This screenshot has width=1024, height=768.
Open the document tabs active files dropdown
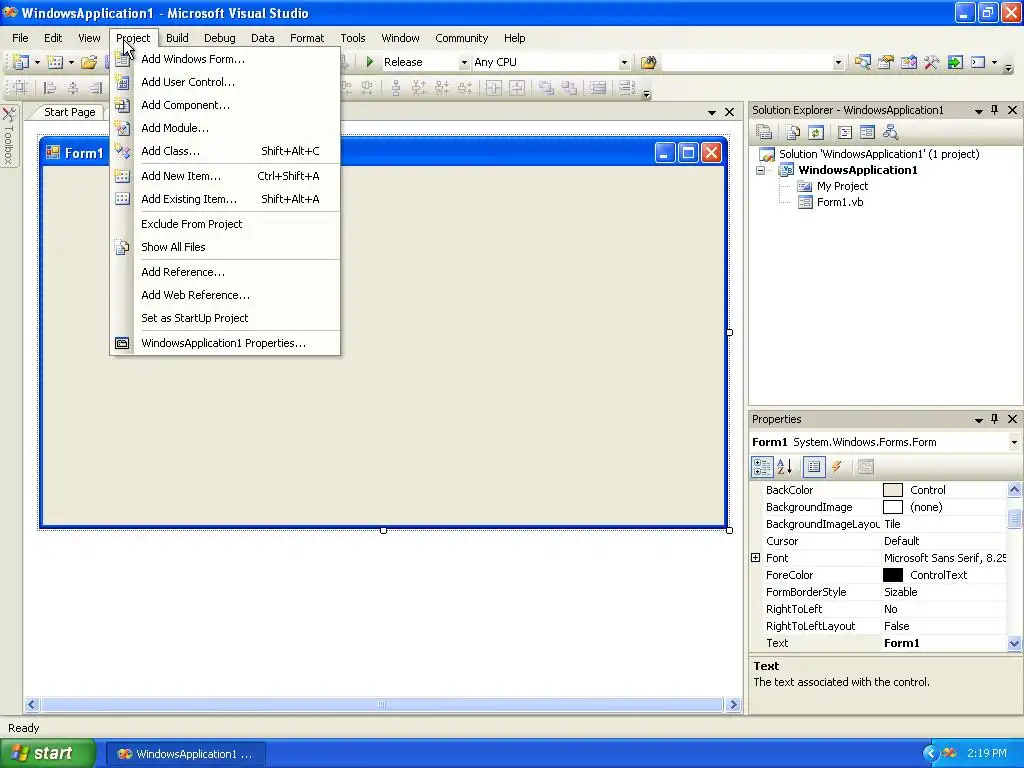click(x=712, y=113)
